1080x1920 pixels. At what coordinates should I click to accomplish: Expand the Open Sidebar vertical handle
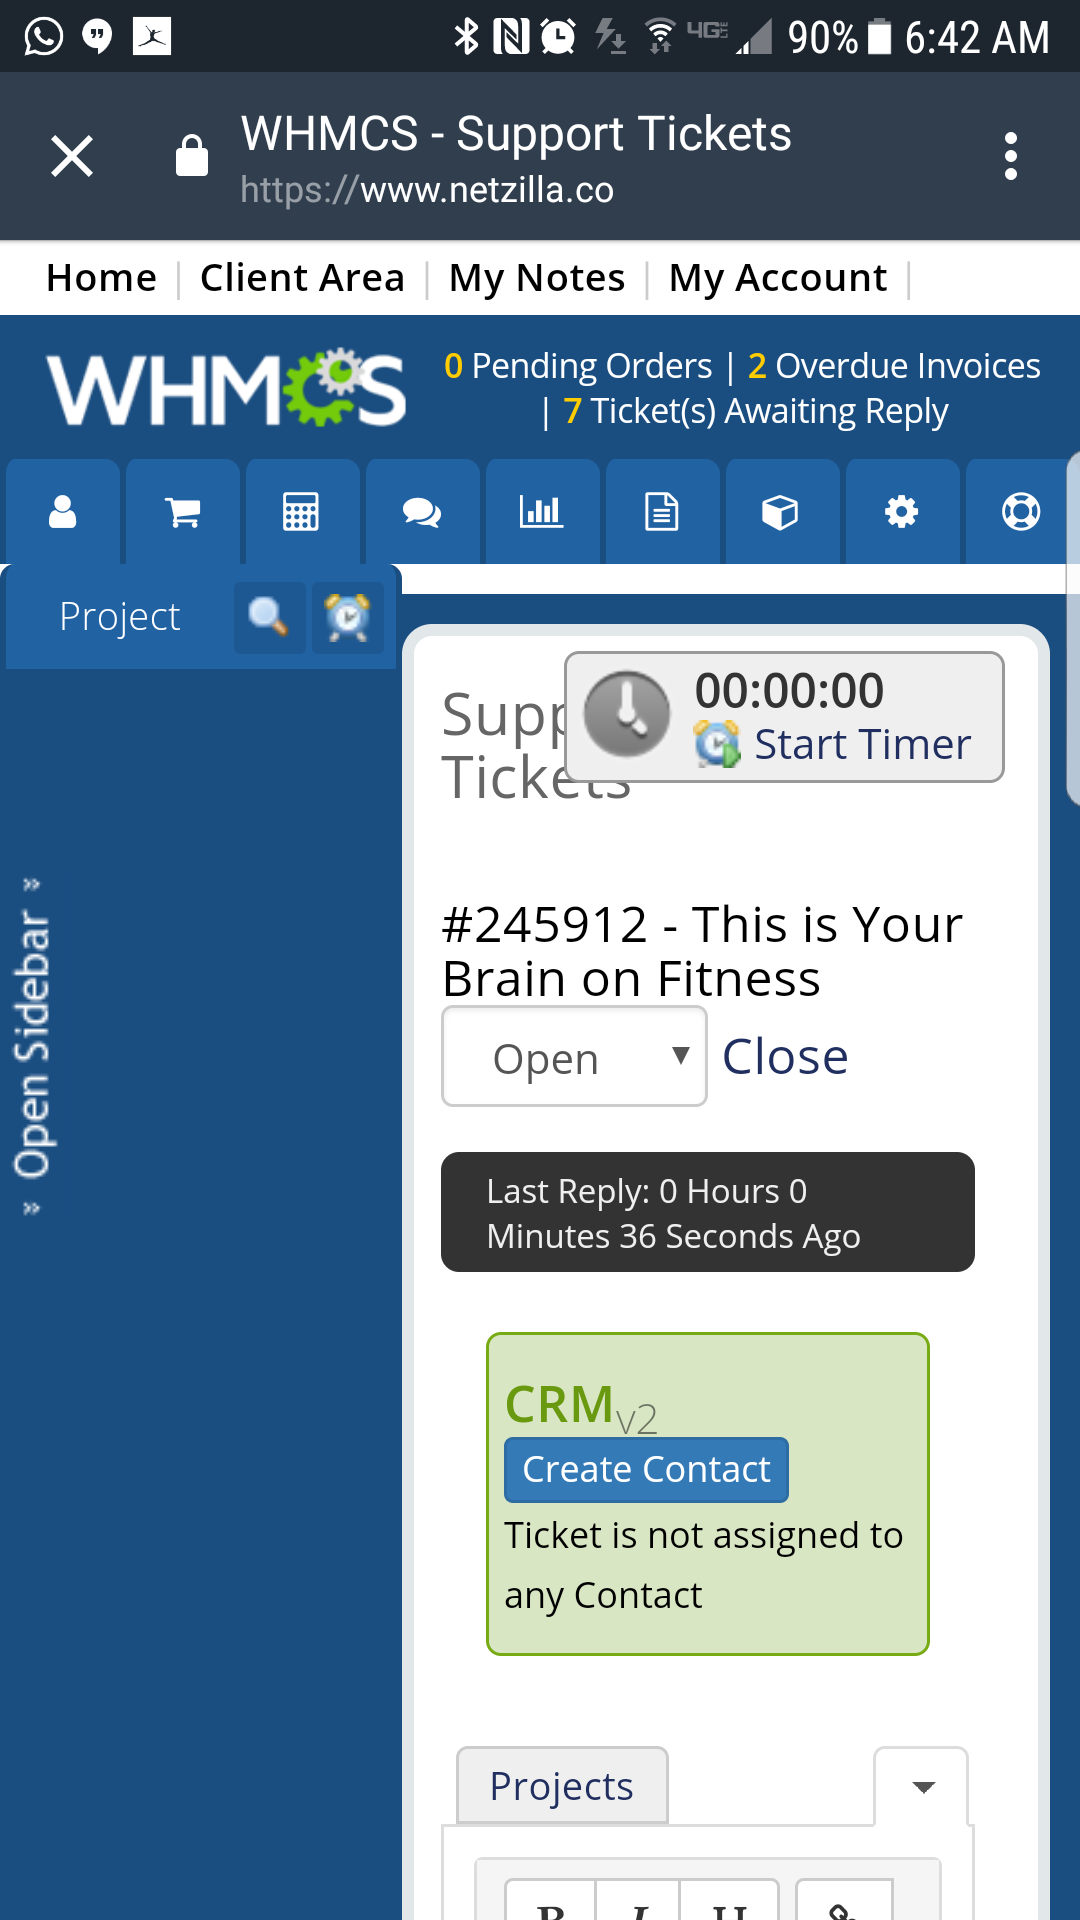[x=31, y=1045]
